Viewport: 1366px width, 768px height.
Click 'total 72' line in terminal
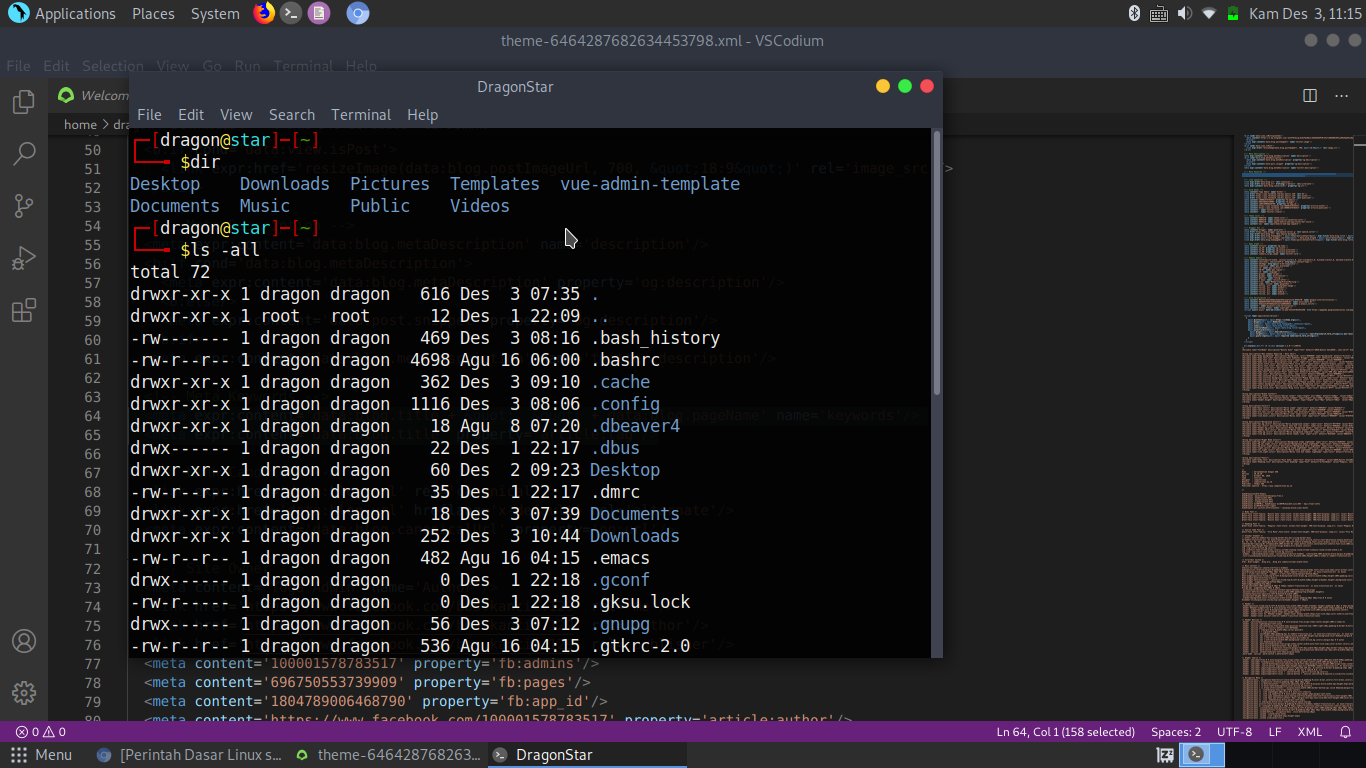coord(170,272)
